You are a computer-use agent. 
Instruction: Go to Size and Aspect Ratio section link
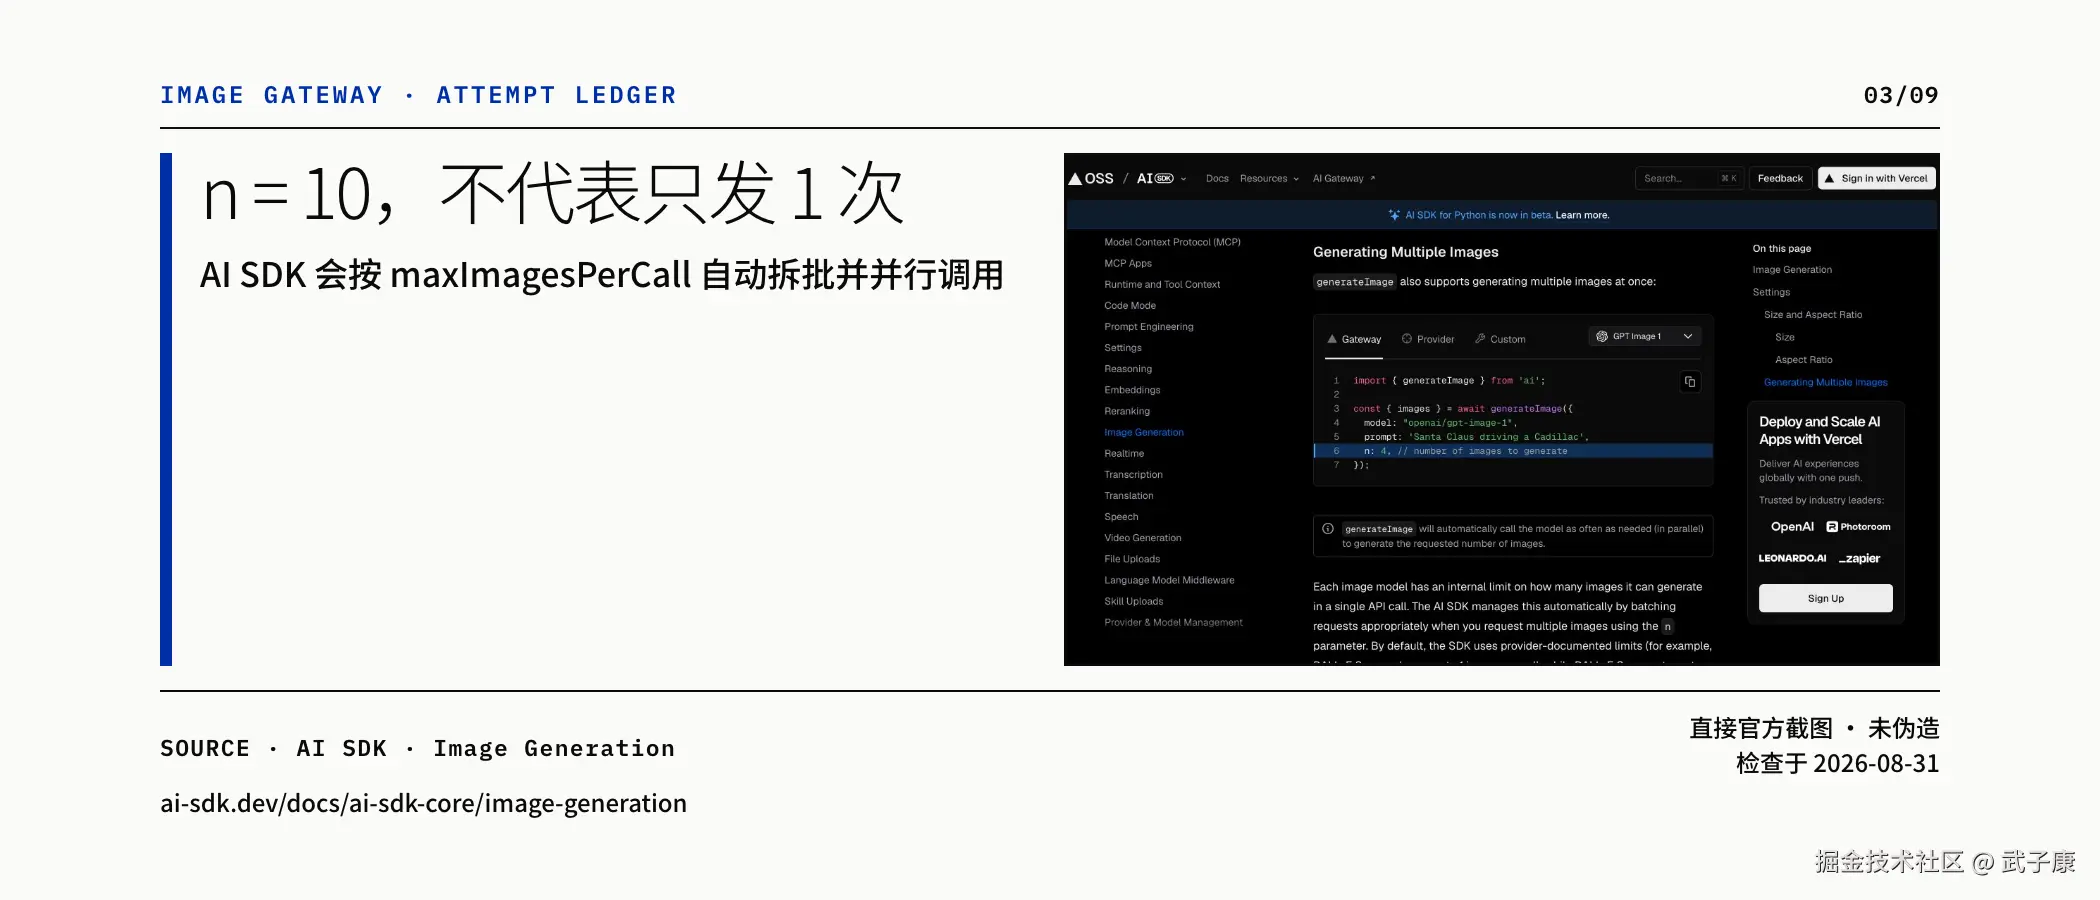click(1813, 314)
